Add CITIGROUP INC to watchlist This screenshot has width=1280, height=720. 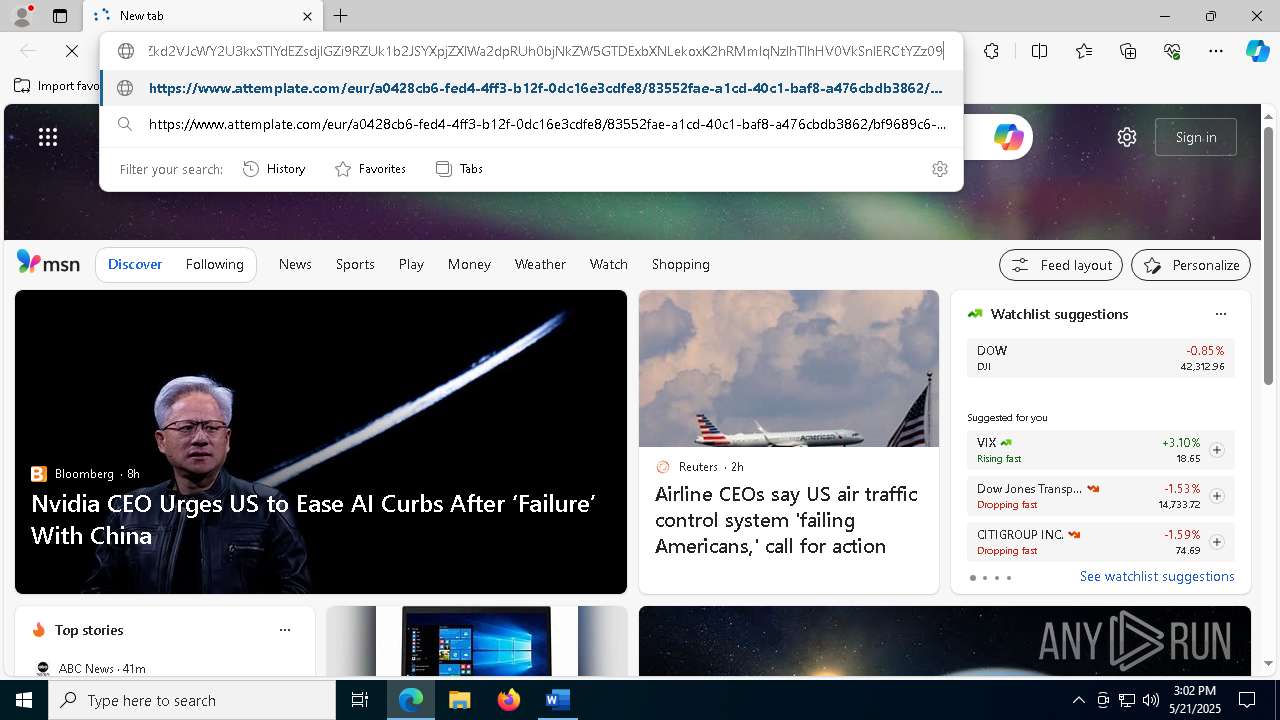point(1216,542)
